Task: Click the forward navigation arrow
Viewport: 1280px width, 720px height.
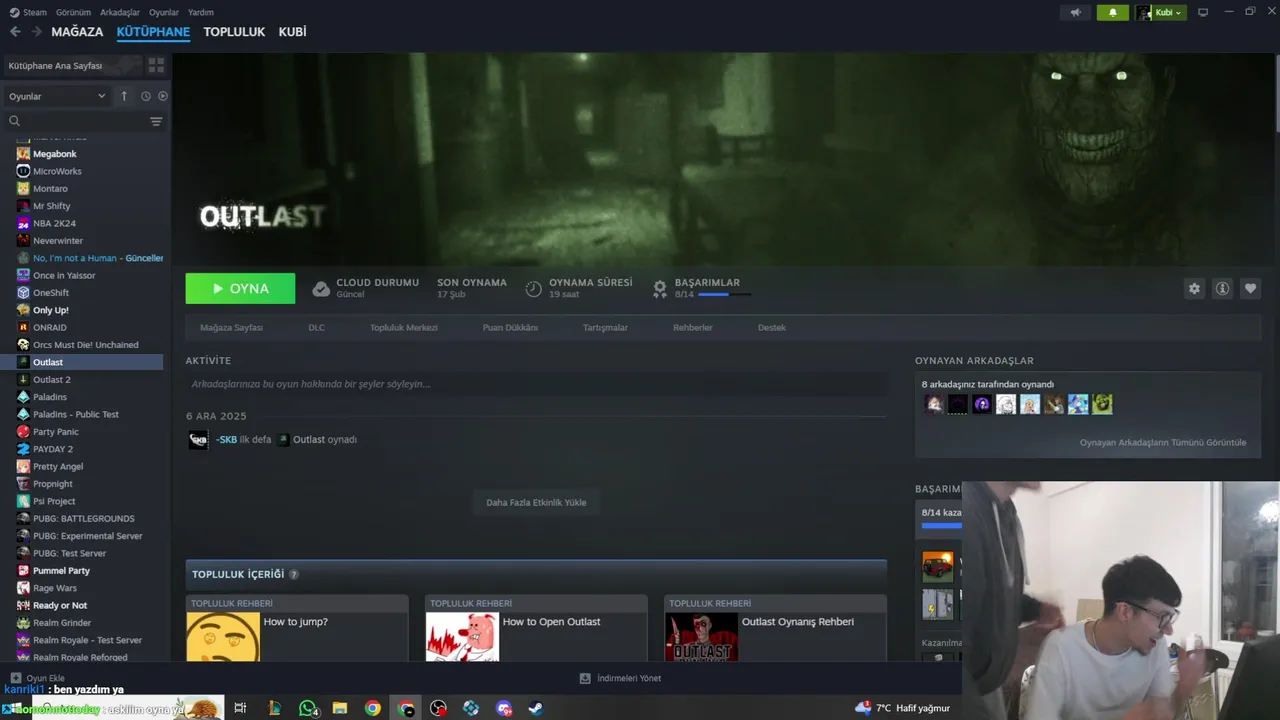Action: click(x=37, y=32)
